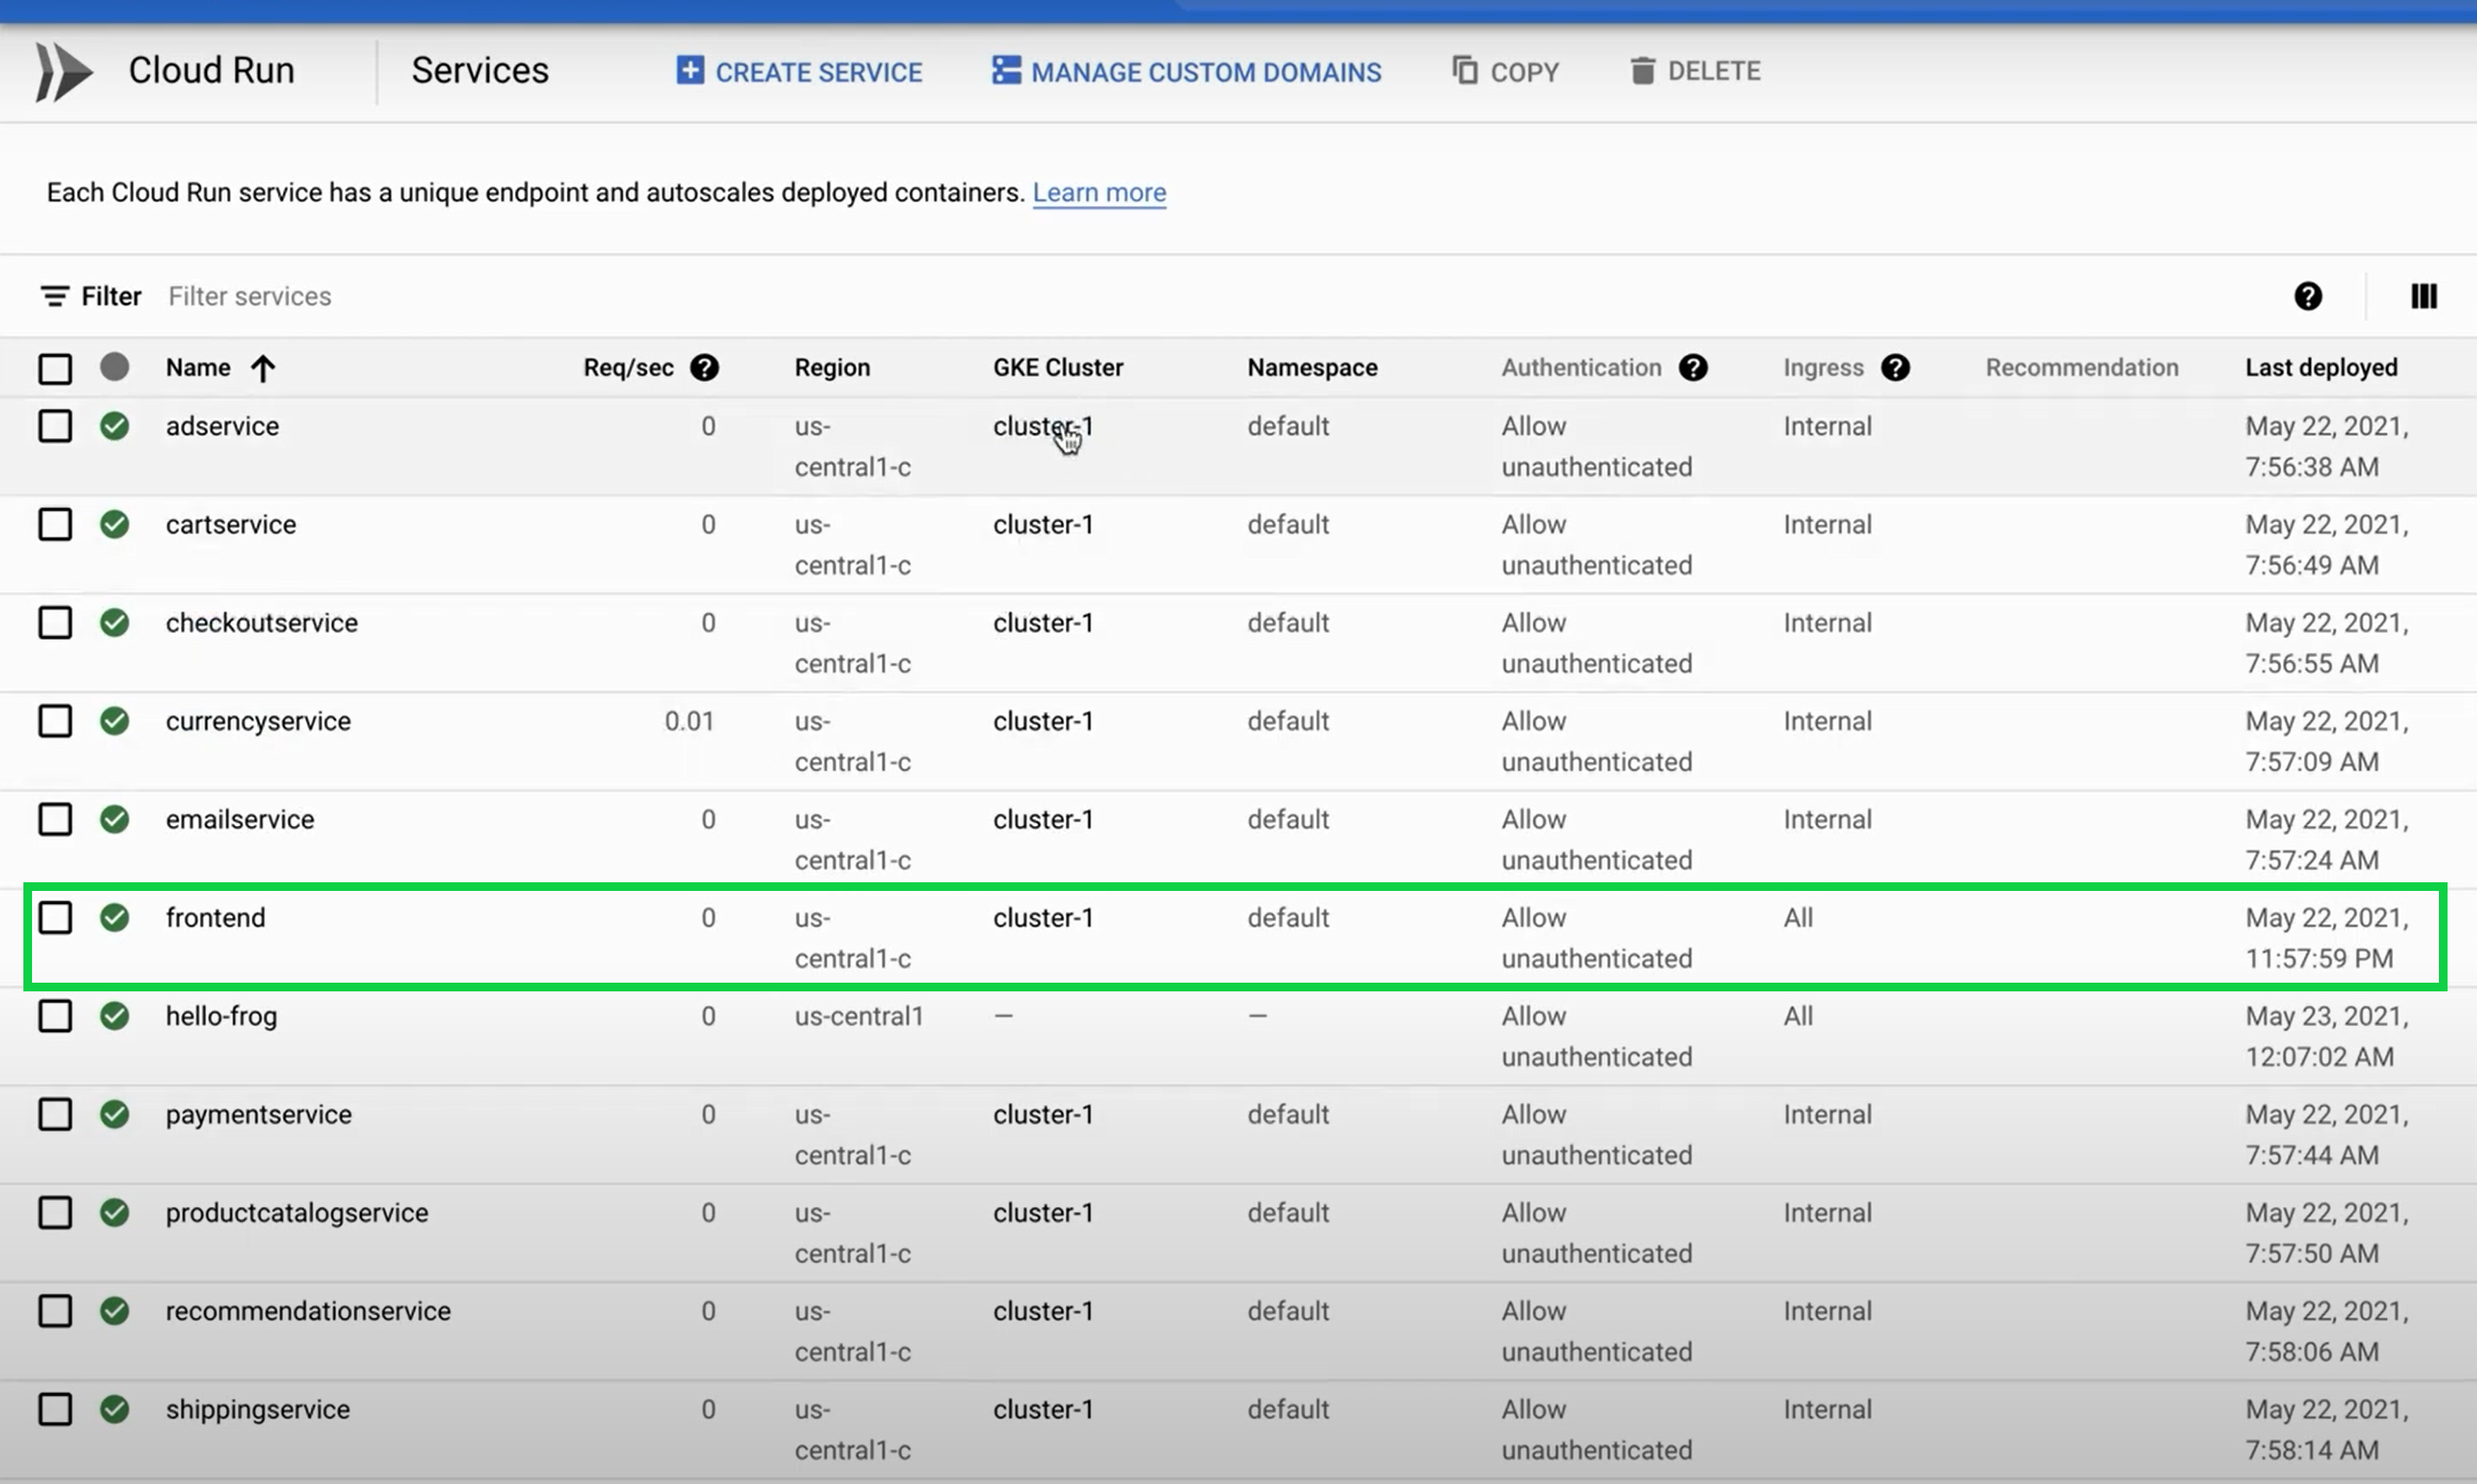Sort by the Last deployed column
The image size is (2477, 1484).
point(2320,368)
